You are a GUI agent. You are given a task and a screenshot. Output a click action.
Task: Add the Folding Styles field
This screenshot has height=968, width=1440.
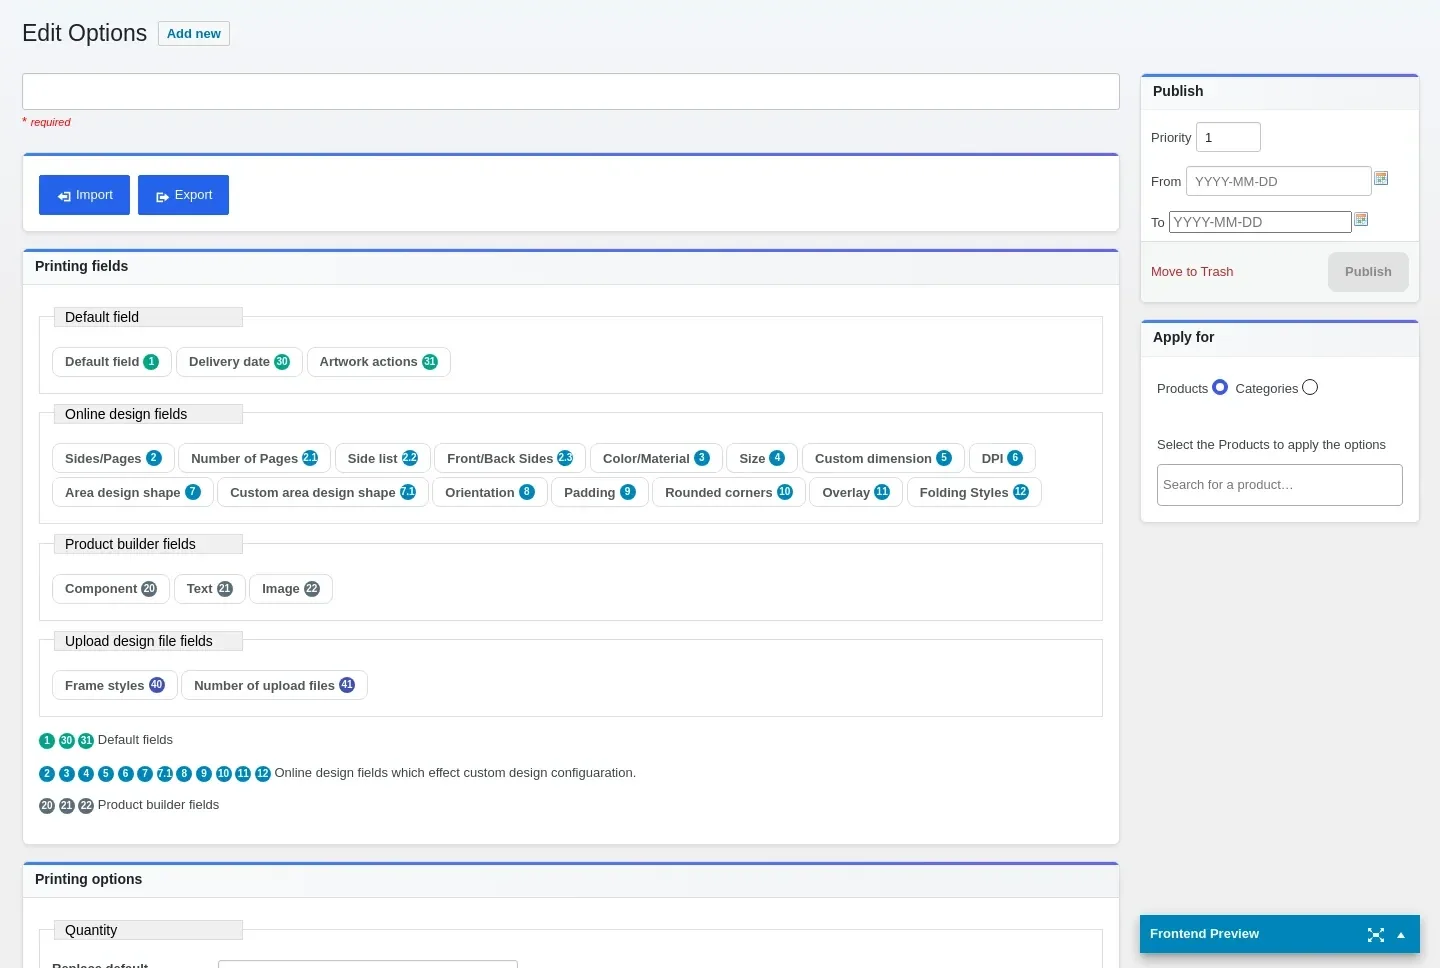974,493
